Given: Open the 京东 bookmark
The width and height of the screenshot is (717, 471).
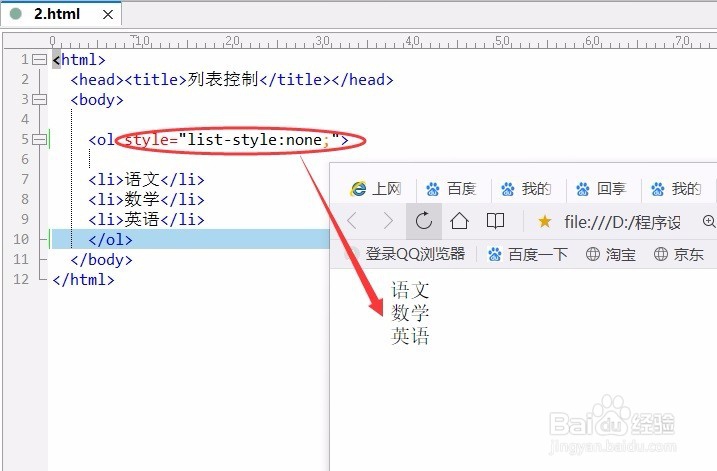Looking at the screenshot, I should (x=679, y=254).
